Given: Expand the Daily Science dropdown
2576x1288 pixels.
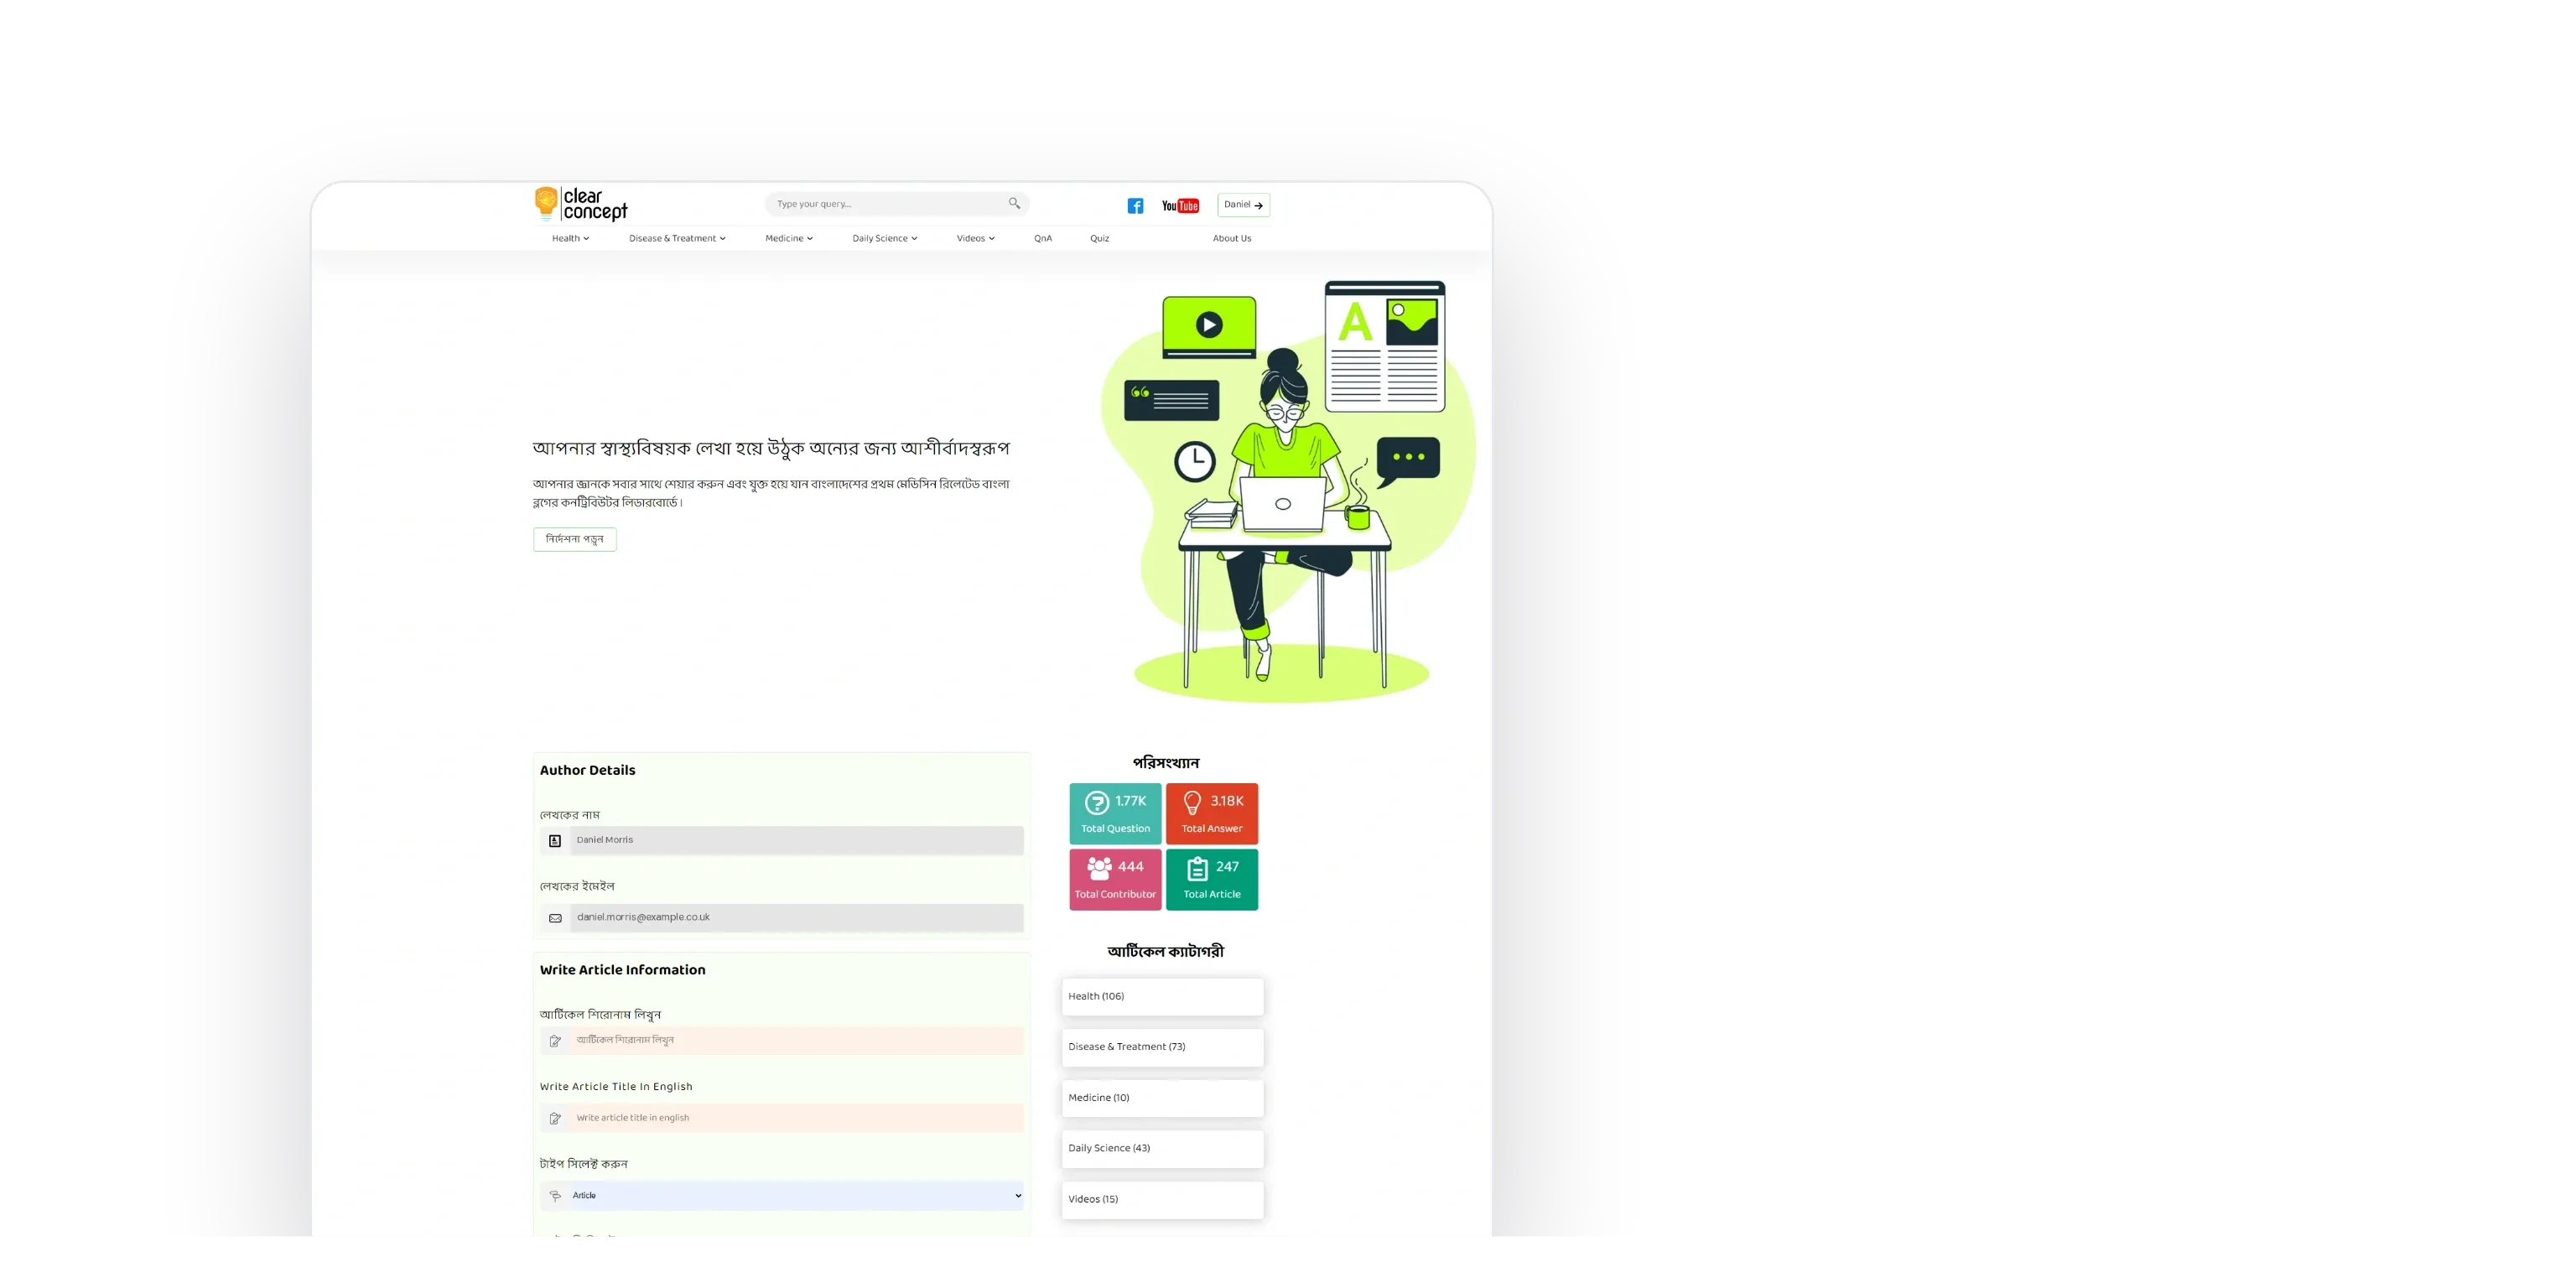Looking at the screenshot, I should click(885, 238).
